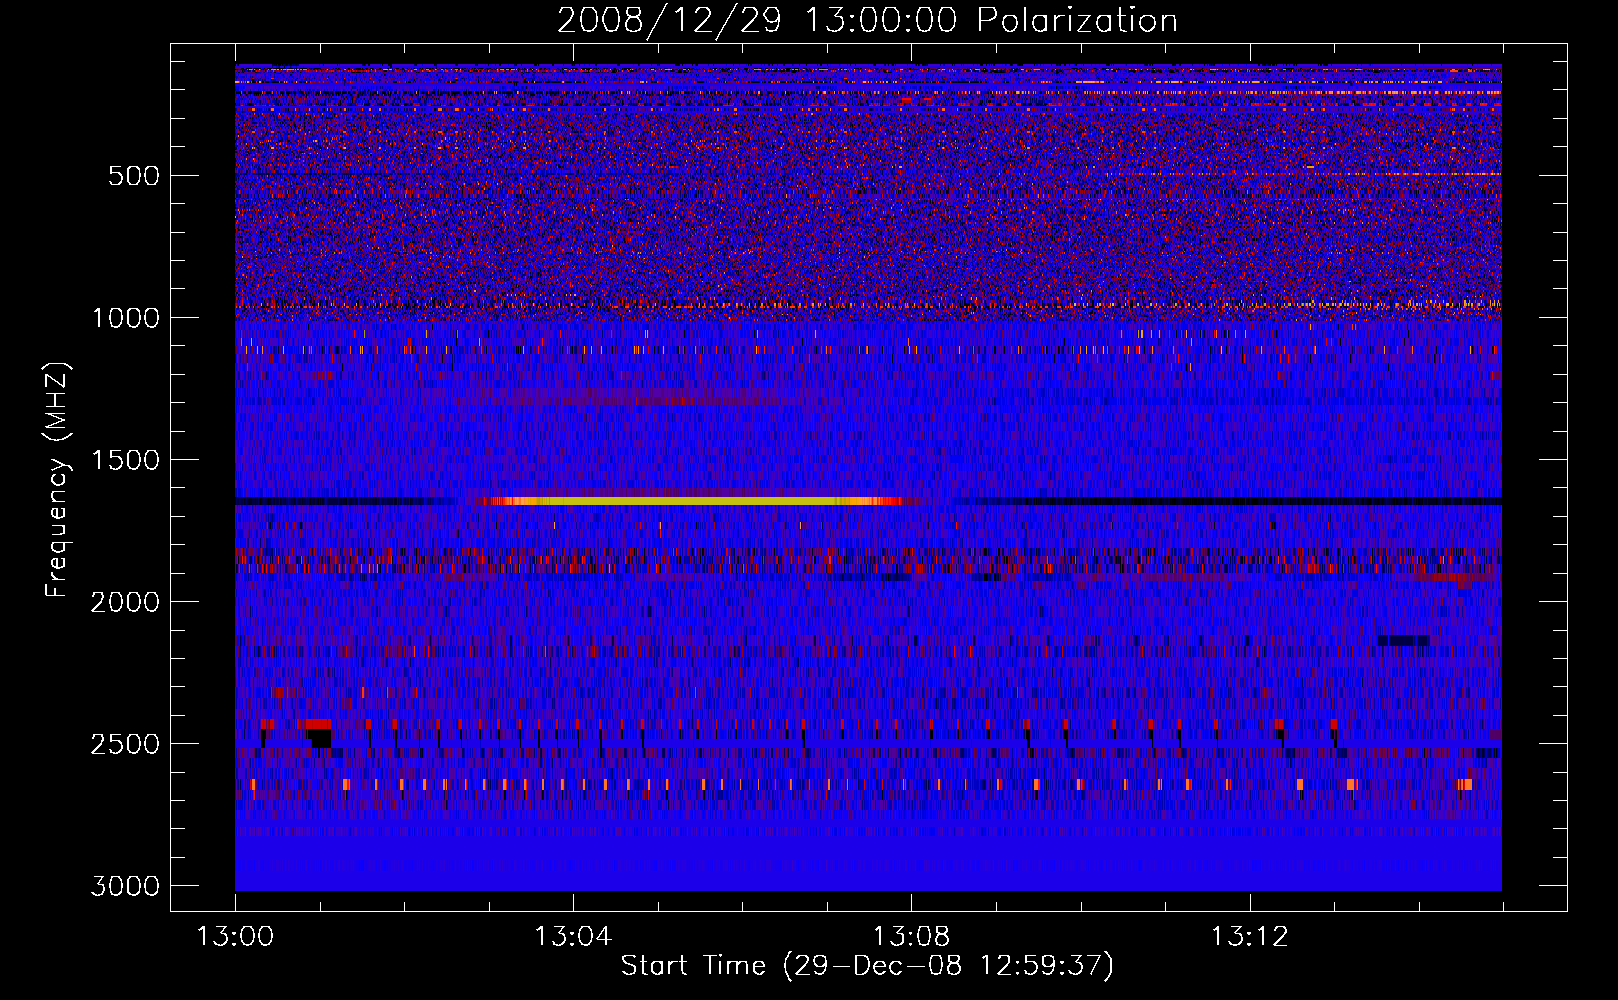Click the 2000 frequency tick label
This screenshot has height=1000, width=1618.
click(125, 602)
